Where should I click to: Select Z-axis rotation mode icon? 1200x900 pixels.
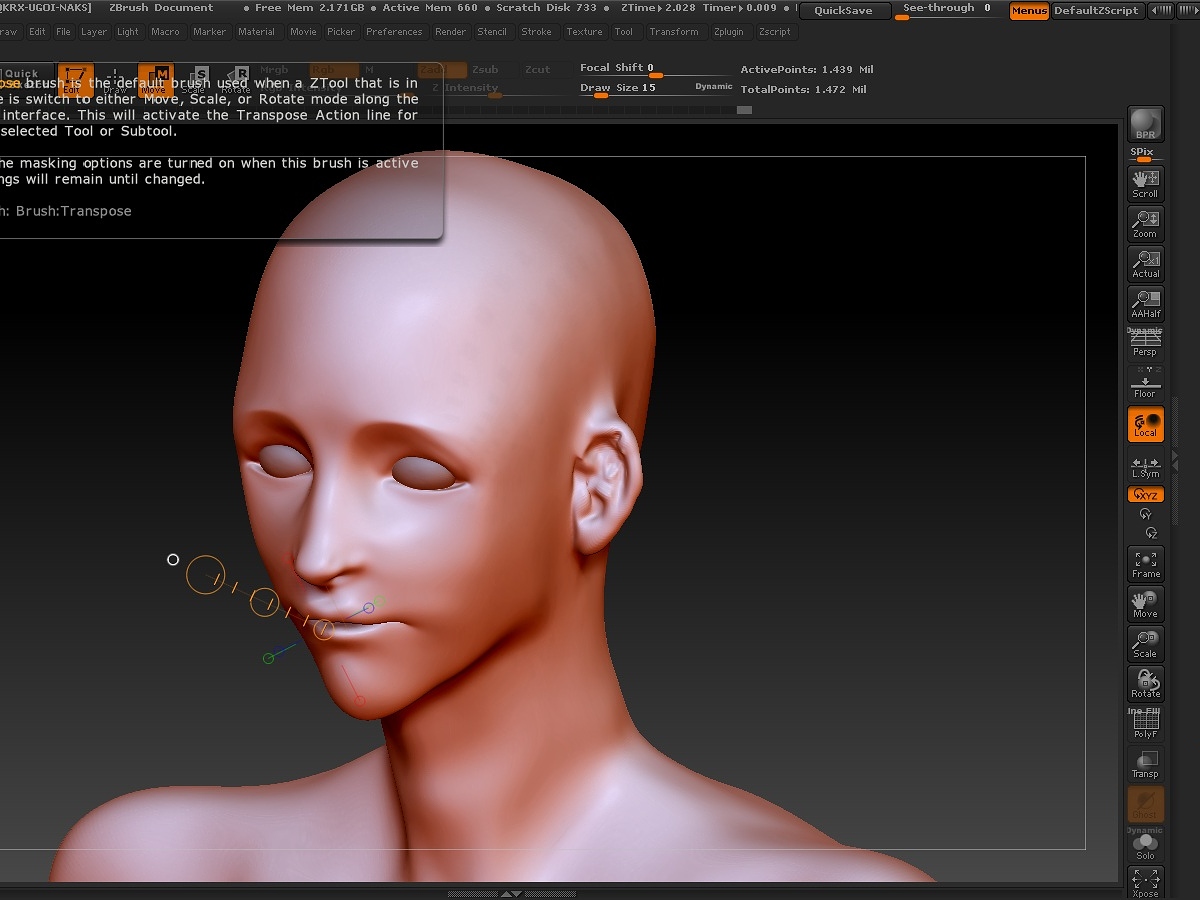[1150, 533]
